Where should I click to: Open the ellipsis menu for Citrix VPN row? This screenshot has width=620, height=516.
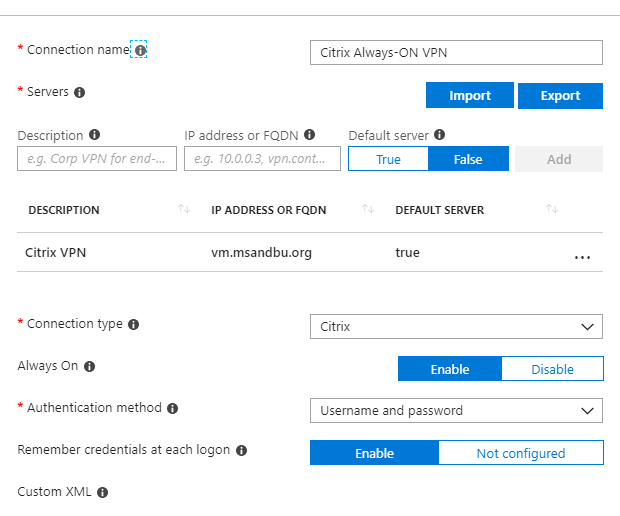[582, 257]
